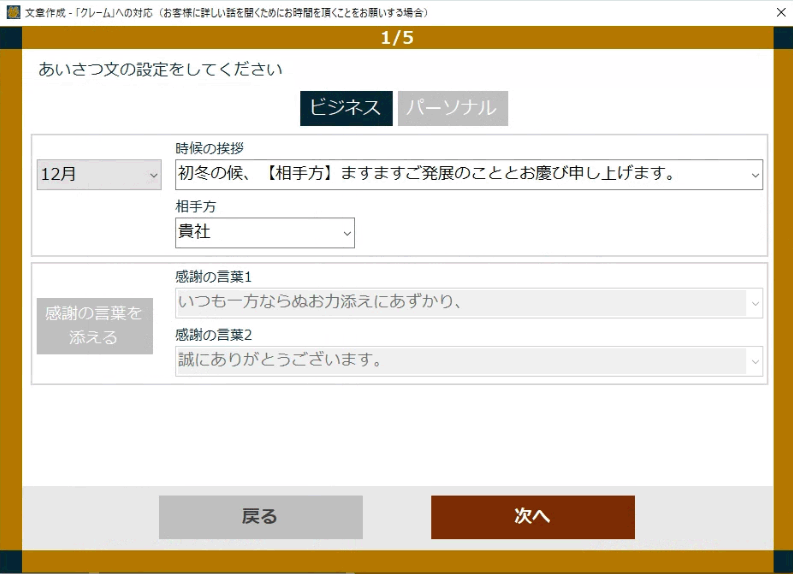Click the 1/5 step indicator
Screen dimensions: 793x574
[x=397, y=38]
